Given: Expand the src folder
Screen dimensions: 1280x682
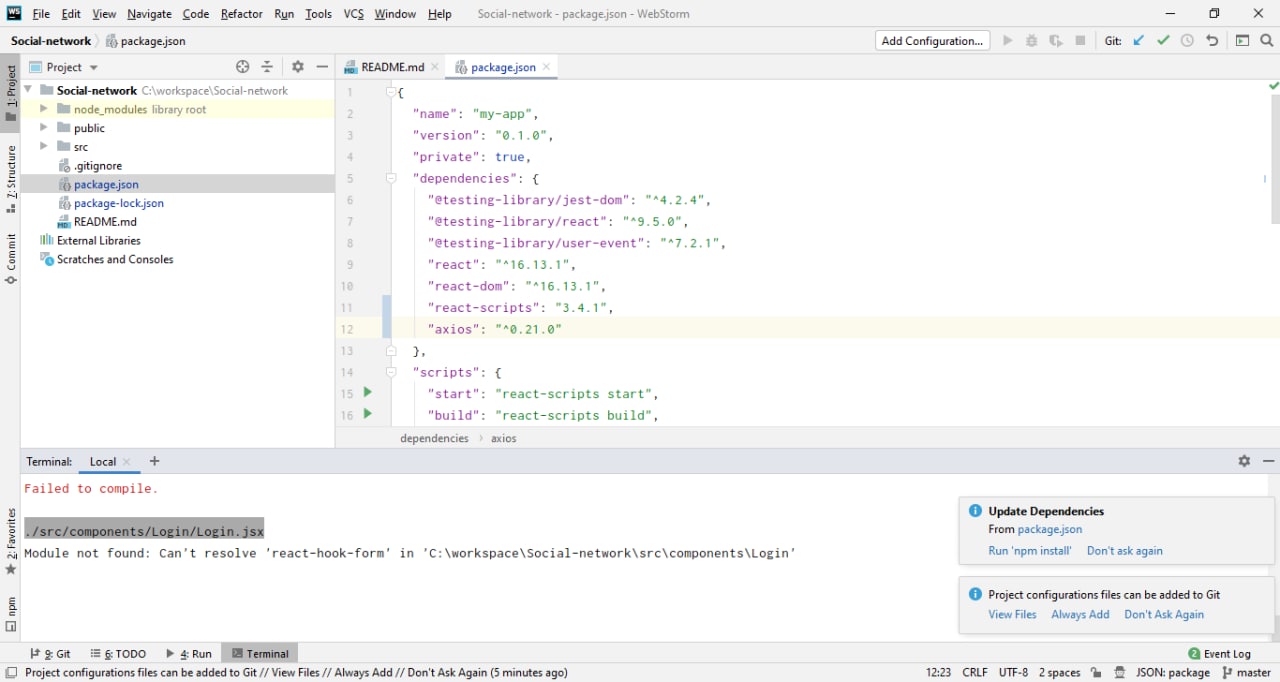Looking at the screenshot, I should pyautogui.click(x=43, y=146).
